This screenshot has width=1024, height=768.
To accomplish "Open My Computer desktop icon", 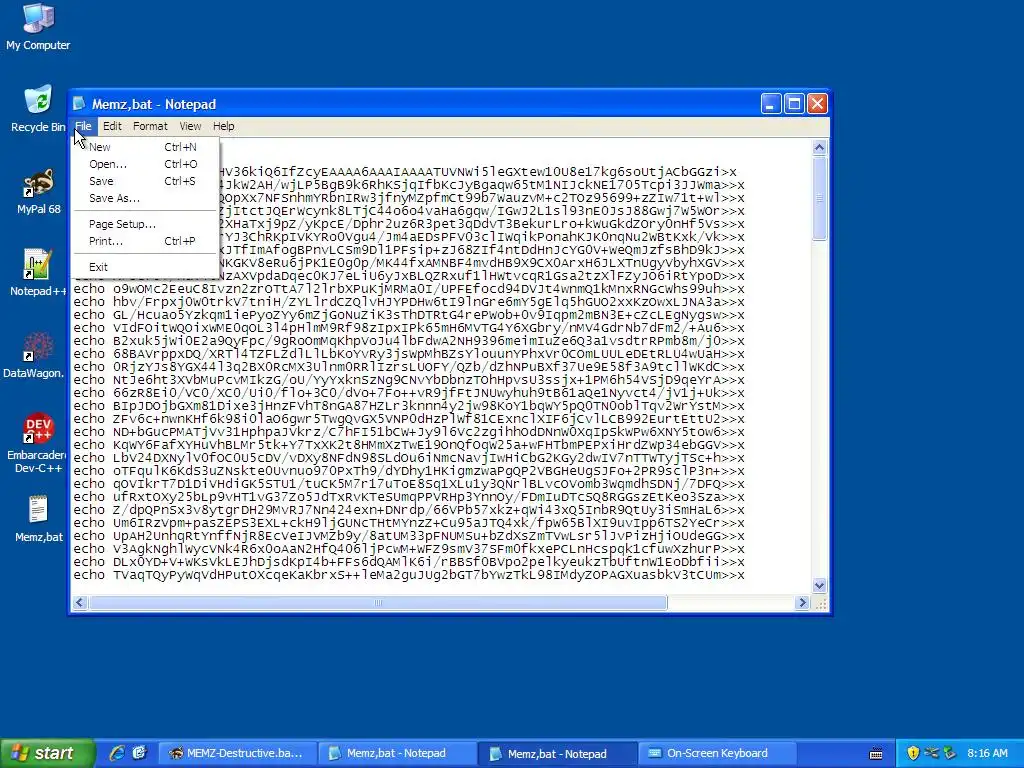I will [38, 26].
